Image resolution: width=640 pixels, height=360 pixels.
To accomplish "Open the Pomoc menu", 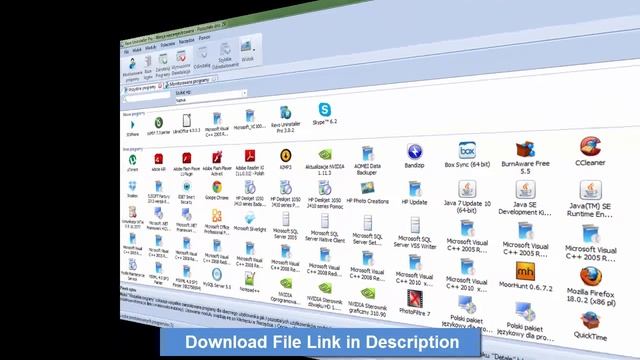I will (204, 38).
